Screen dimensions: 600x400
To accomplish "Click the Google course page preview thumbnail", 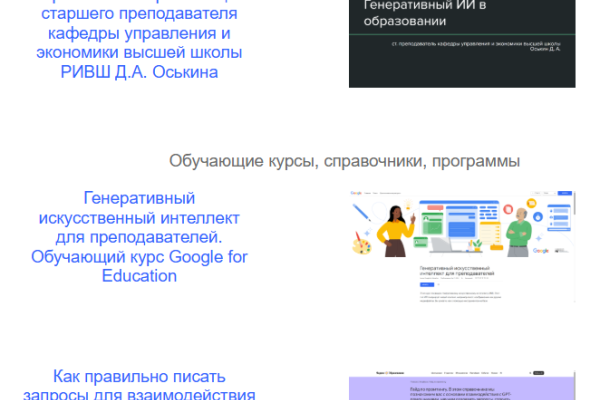I will pos(462,243).
